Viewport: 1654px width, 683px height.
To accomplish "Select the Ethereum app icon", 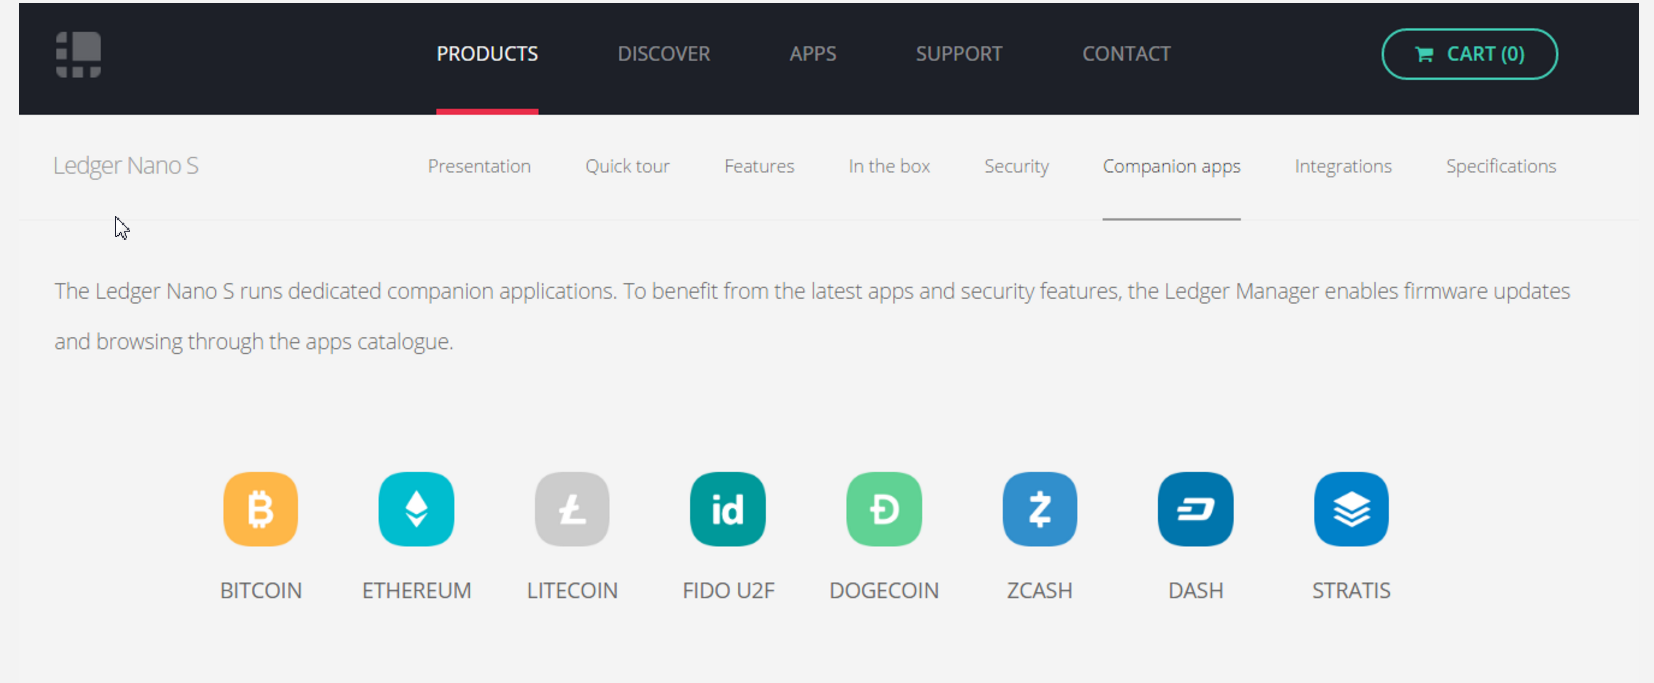I will 416,509.
